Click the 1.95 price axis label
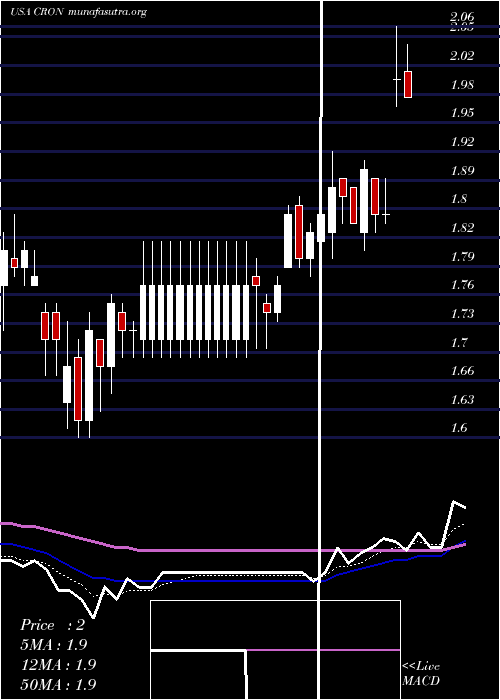500x700 pixels. [462, 113]
